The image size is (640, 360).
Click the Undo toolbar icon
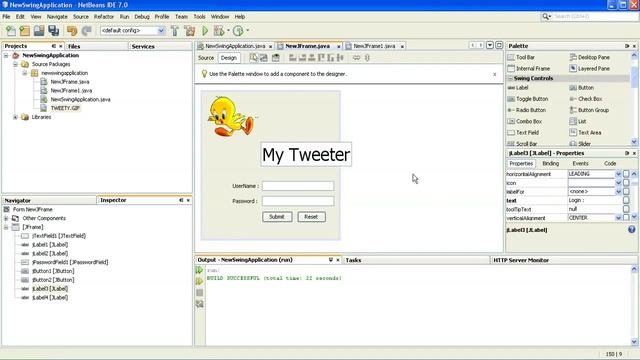point(72,31)
